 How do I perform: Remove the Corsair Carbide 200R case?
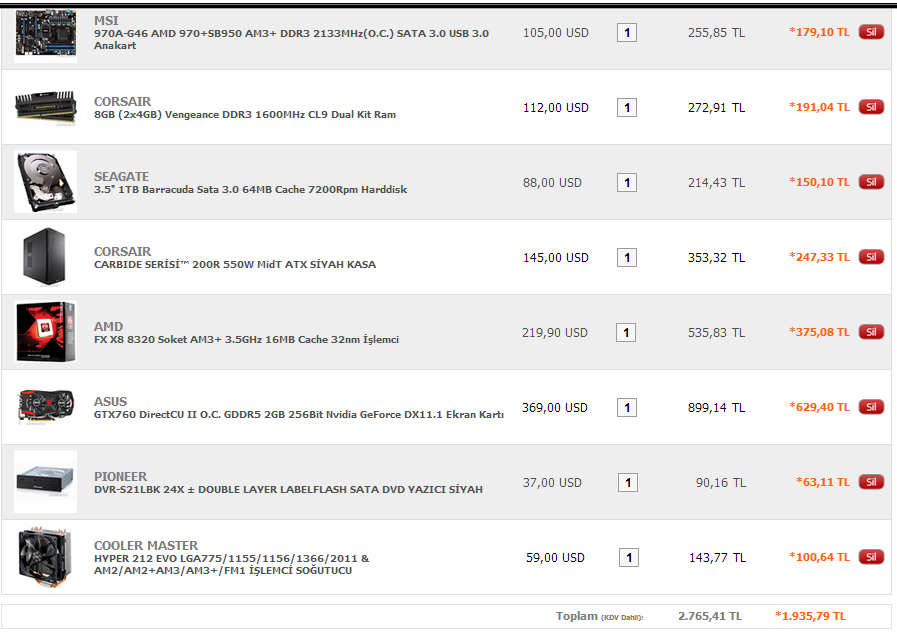click(871, 257)
